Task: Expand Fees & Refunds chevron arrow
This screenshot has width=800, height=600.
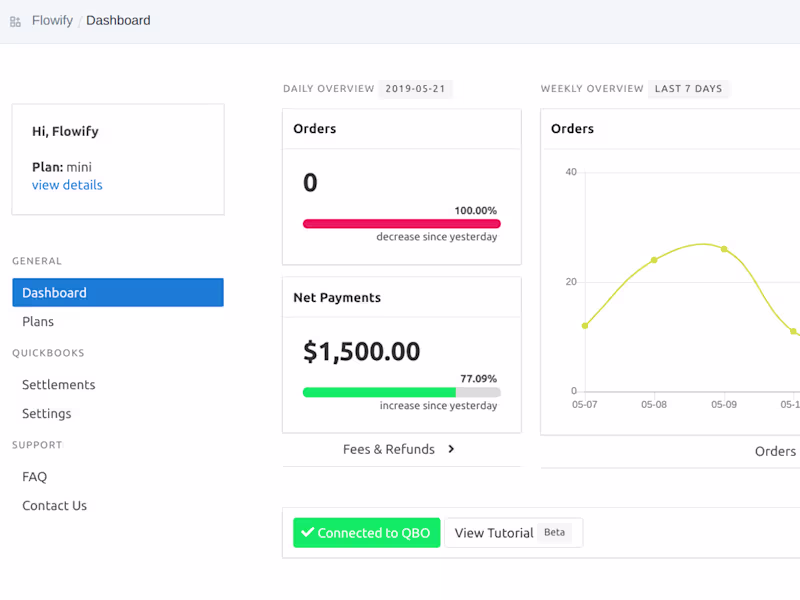Action: [x=451, y=450]
